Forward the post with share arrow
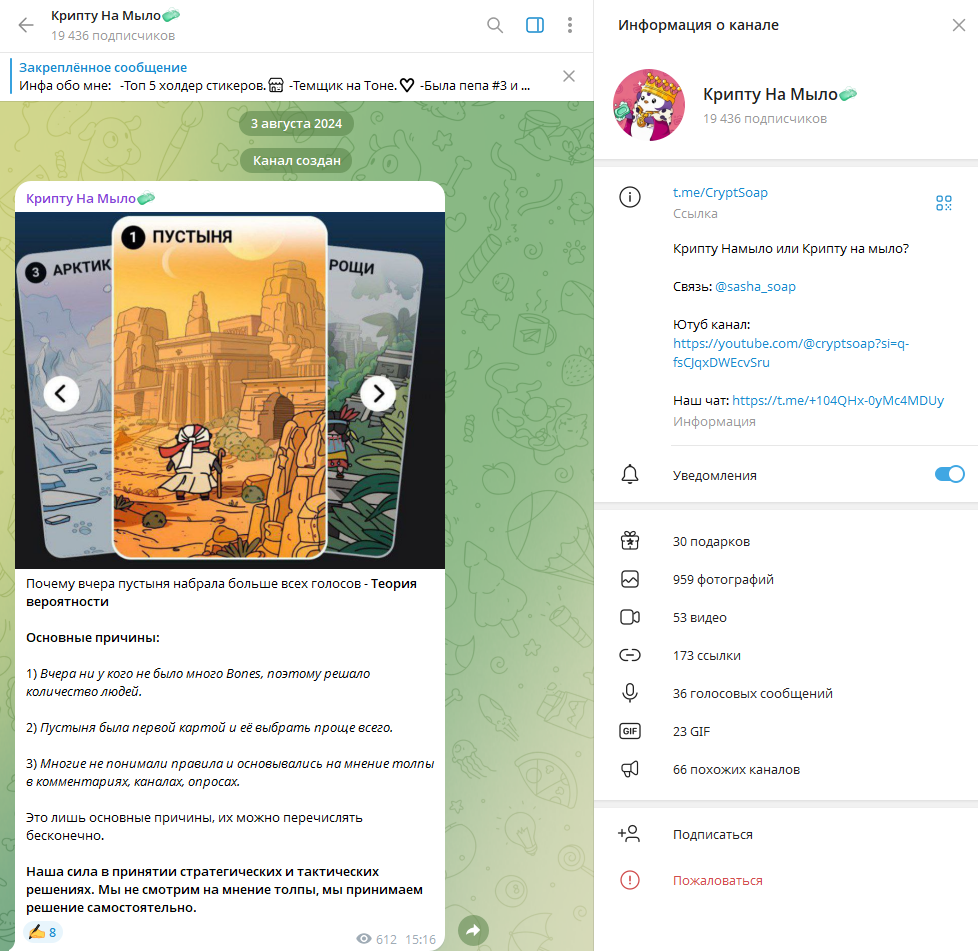Viewport: 978px width, 951px height. tap(473, 930)
